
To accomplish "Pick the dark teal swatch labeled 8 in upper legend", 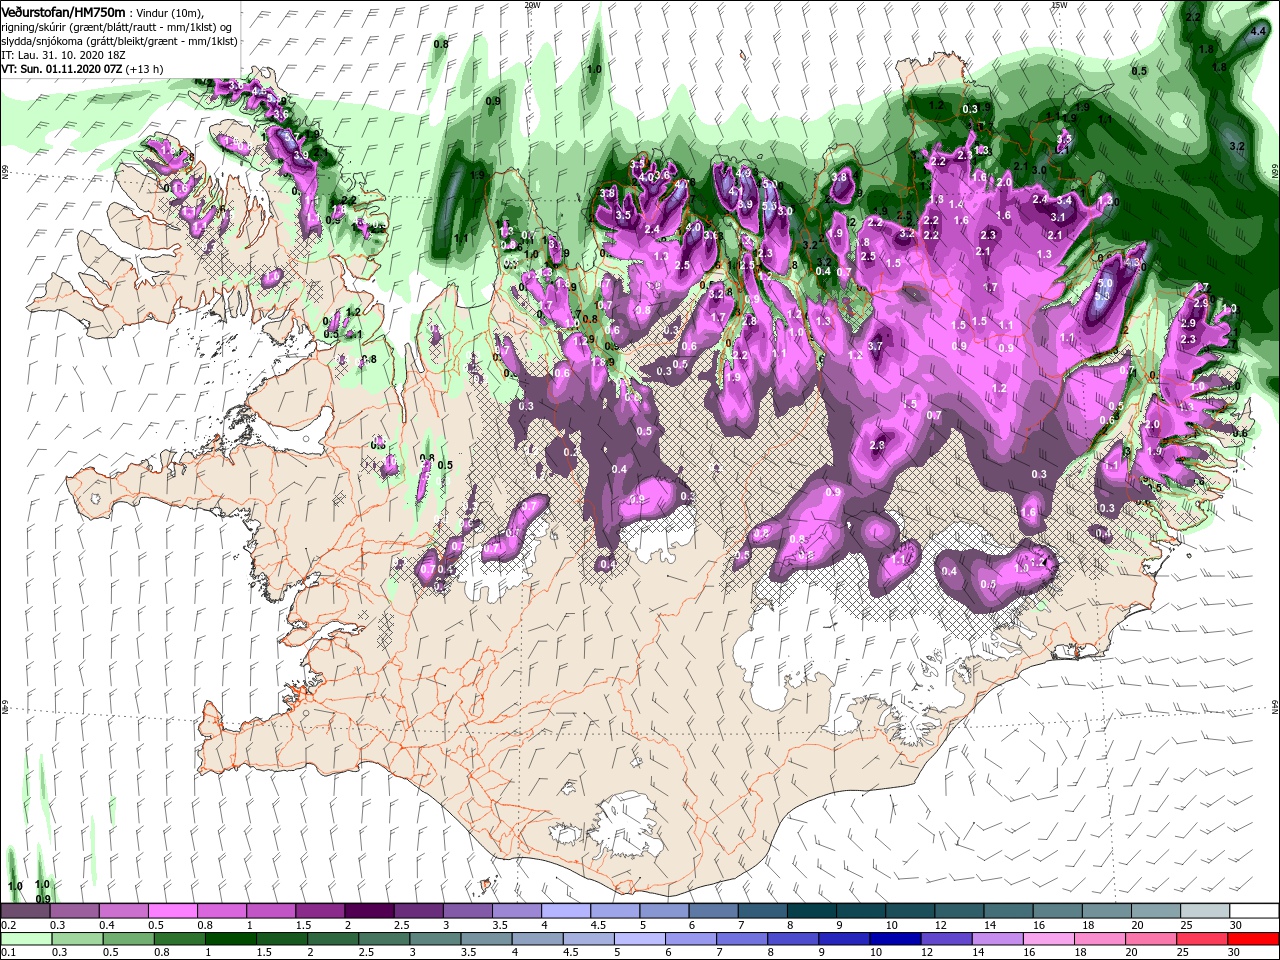I will tap(811, 911).
